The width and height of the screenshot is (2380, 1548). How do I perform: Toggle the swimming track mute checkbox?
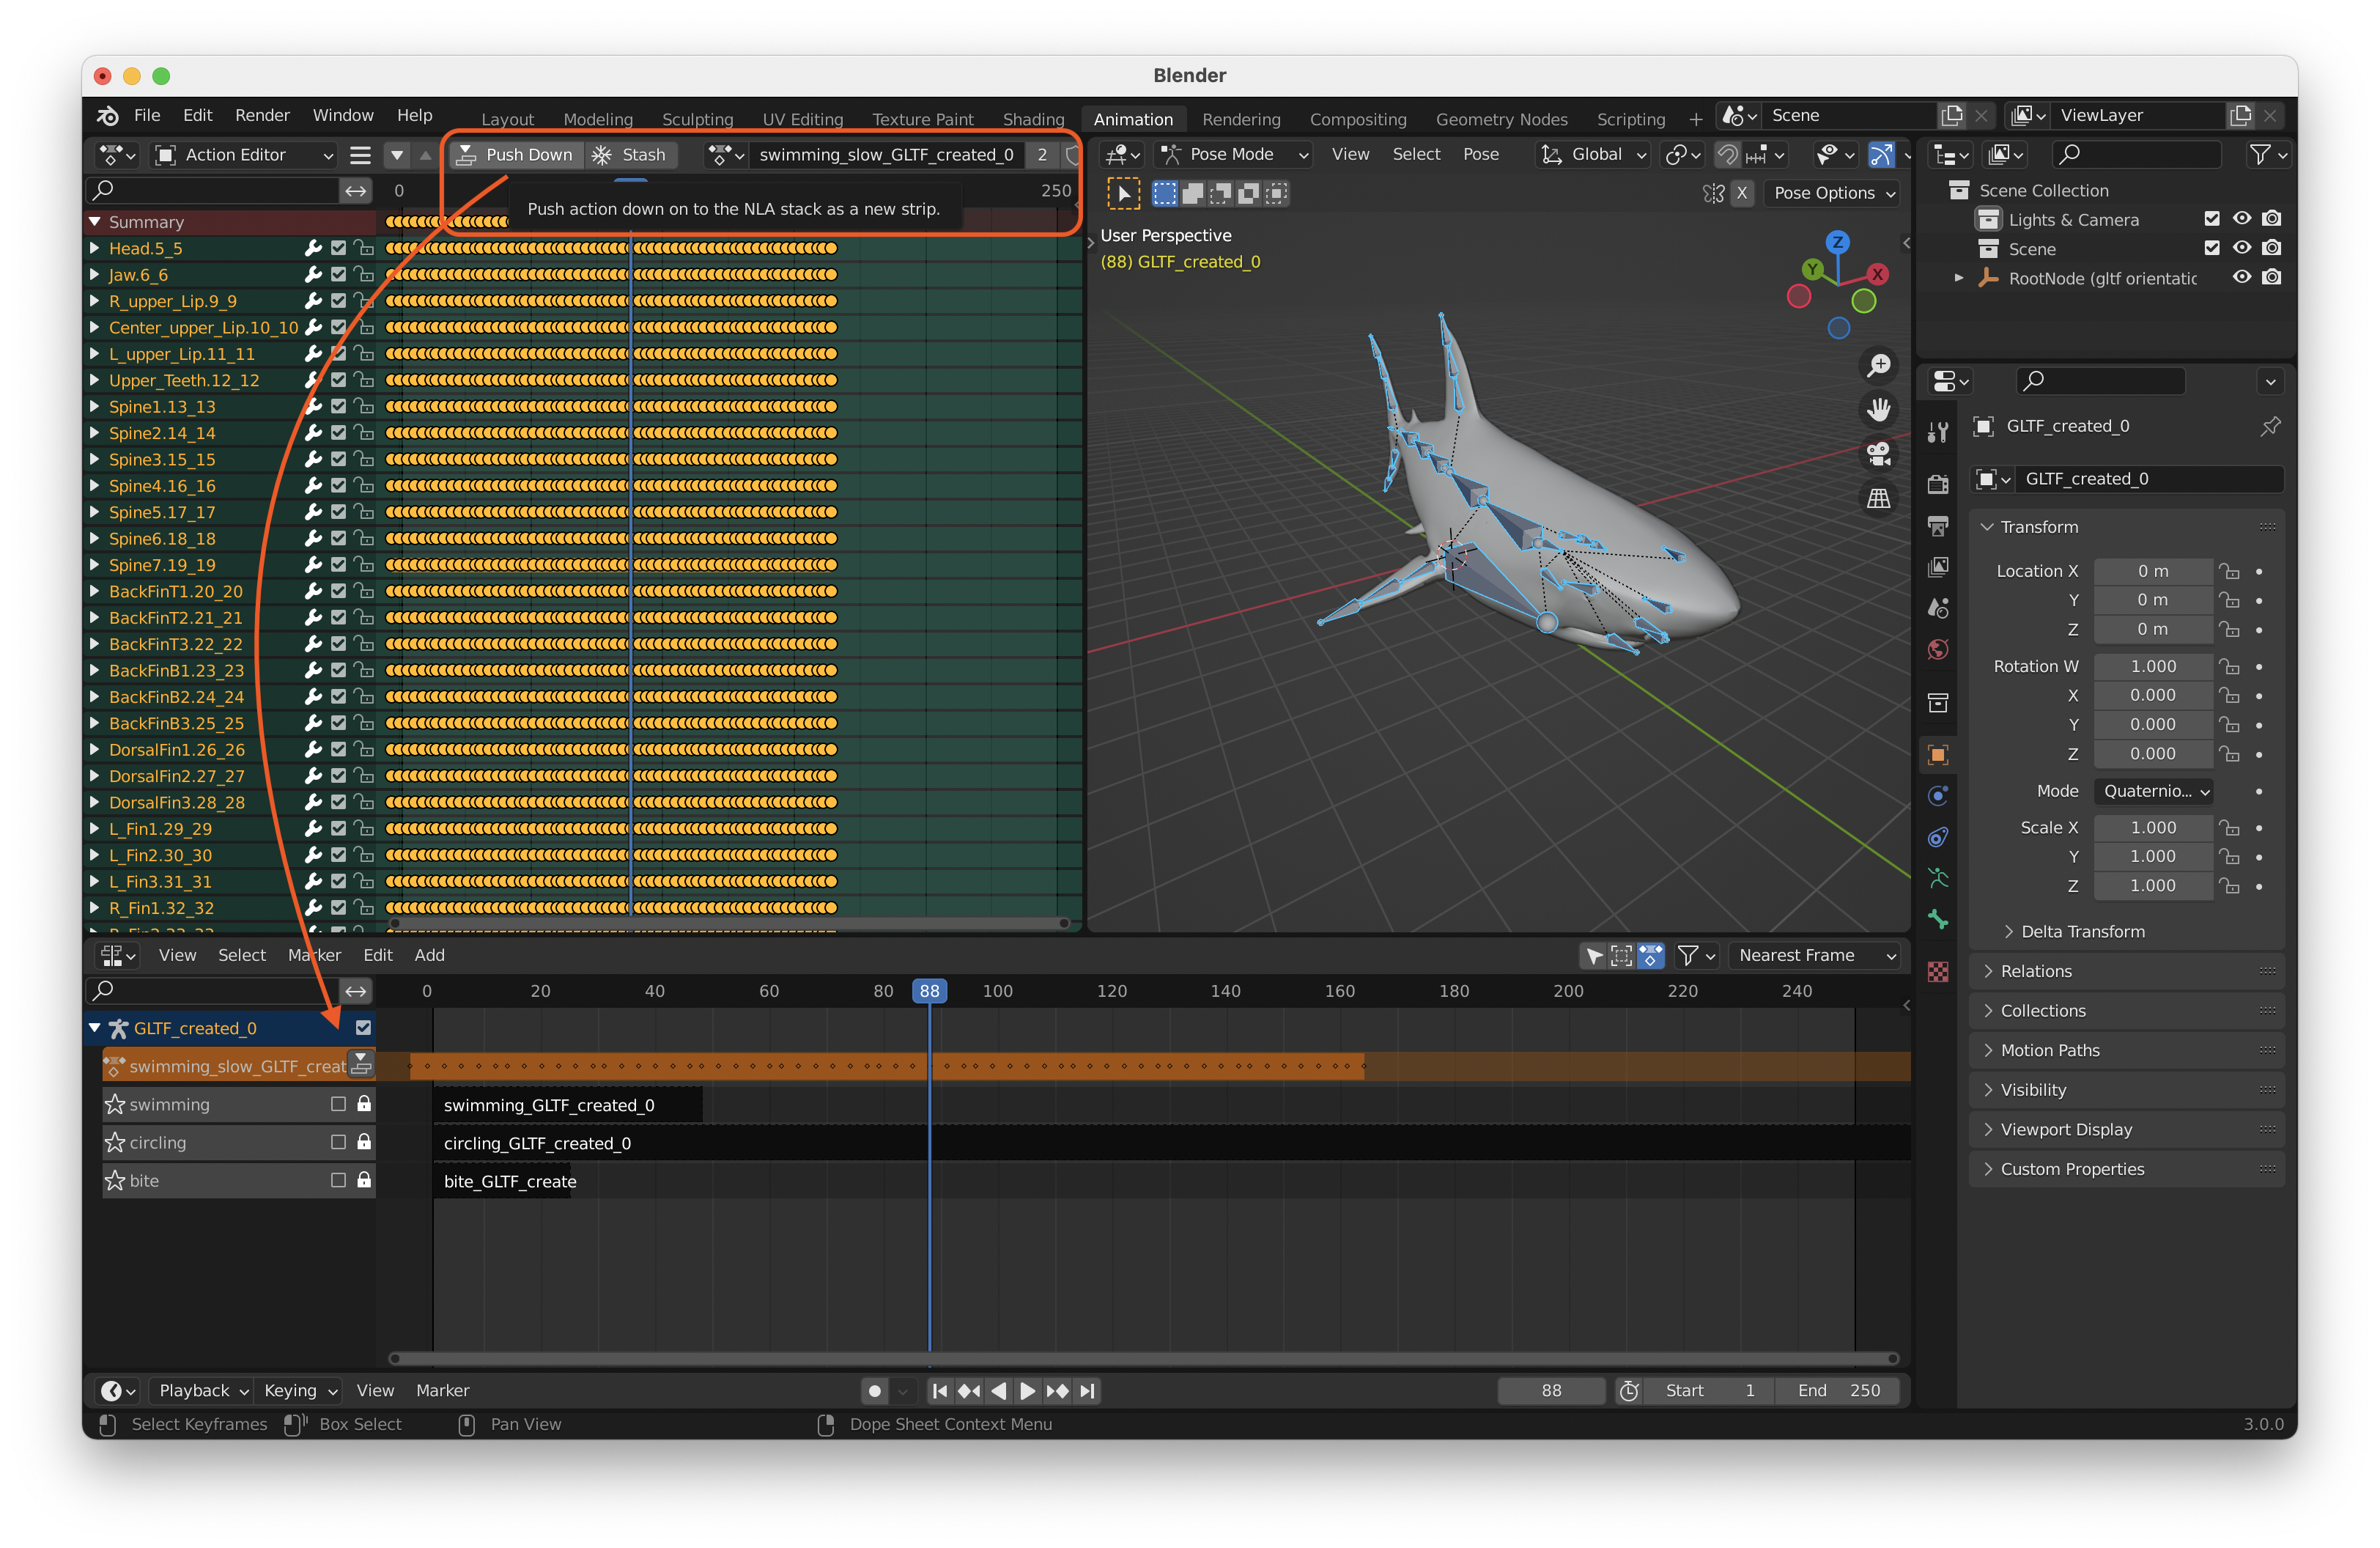pyautogui.click(x=338, y=1104)
